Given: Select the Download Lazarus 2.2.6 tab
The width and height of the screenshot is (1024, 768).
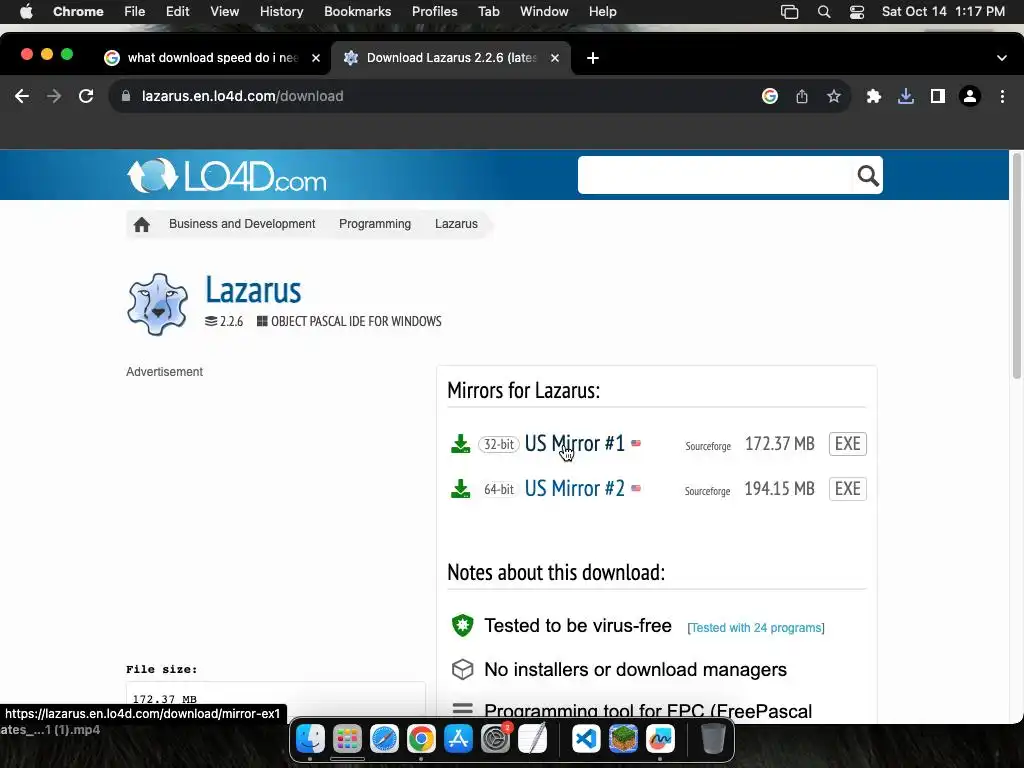Looking at the screenshot, I should point(451,57).
